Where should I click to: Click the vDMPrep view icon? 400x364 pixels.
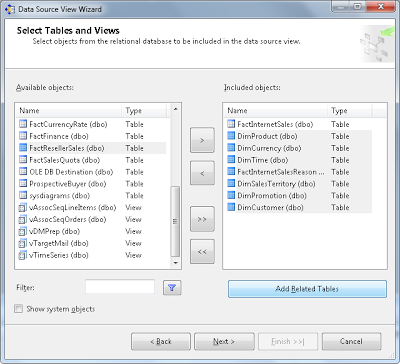pos(22,231)
